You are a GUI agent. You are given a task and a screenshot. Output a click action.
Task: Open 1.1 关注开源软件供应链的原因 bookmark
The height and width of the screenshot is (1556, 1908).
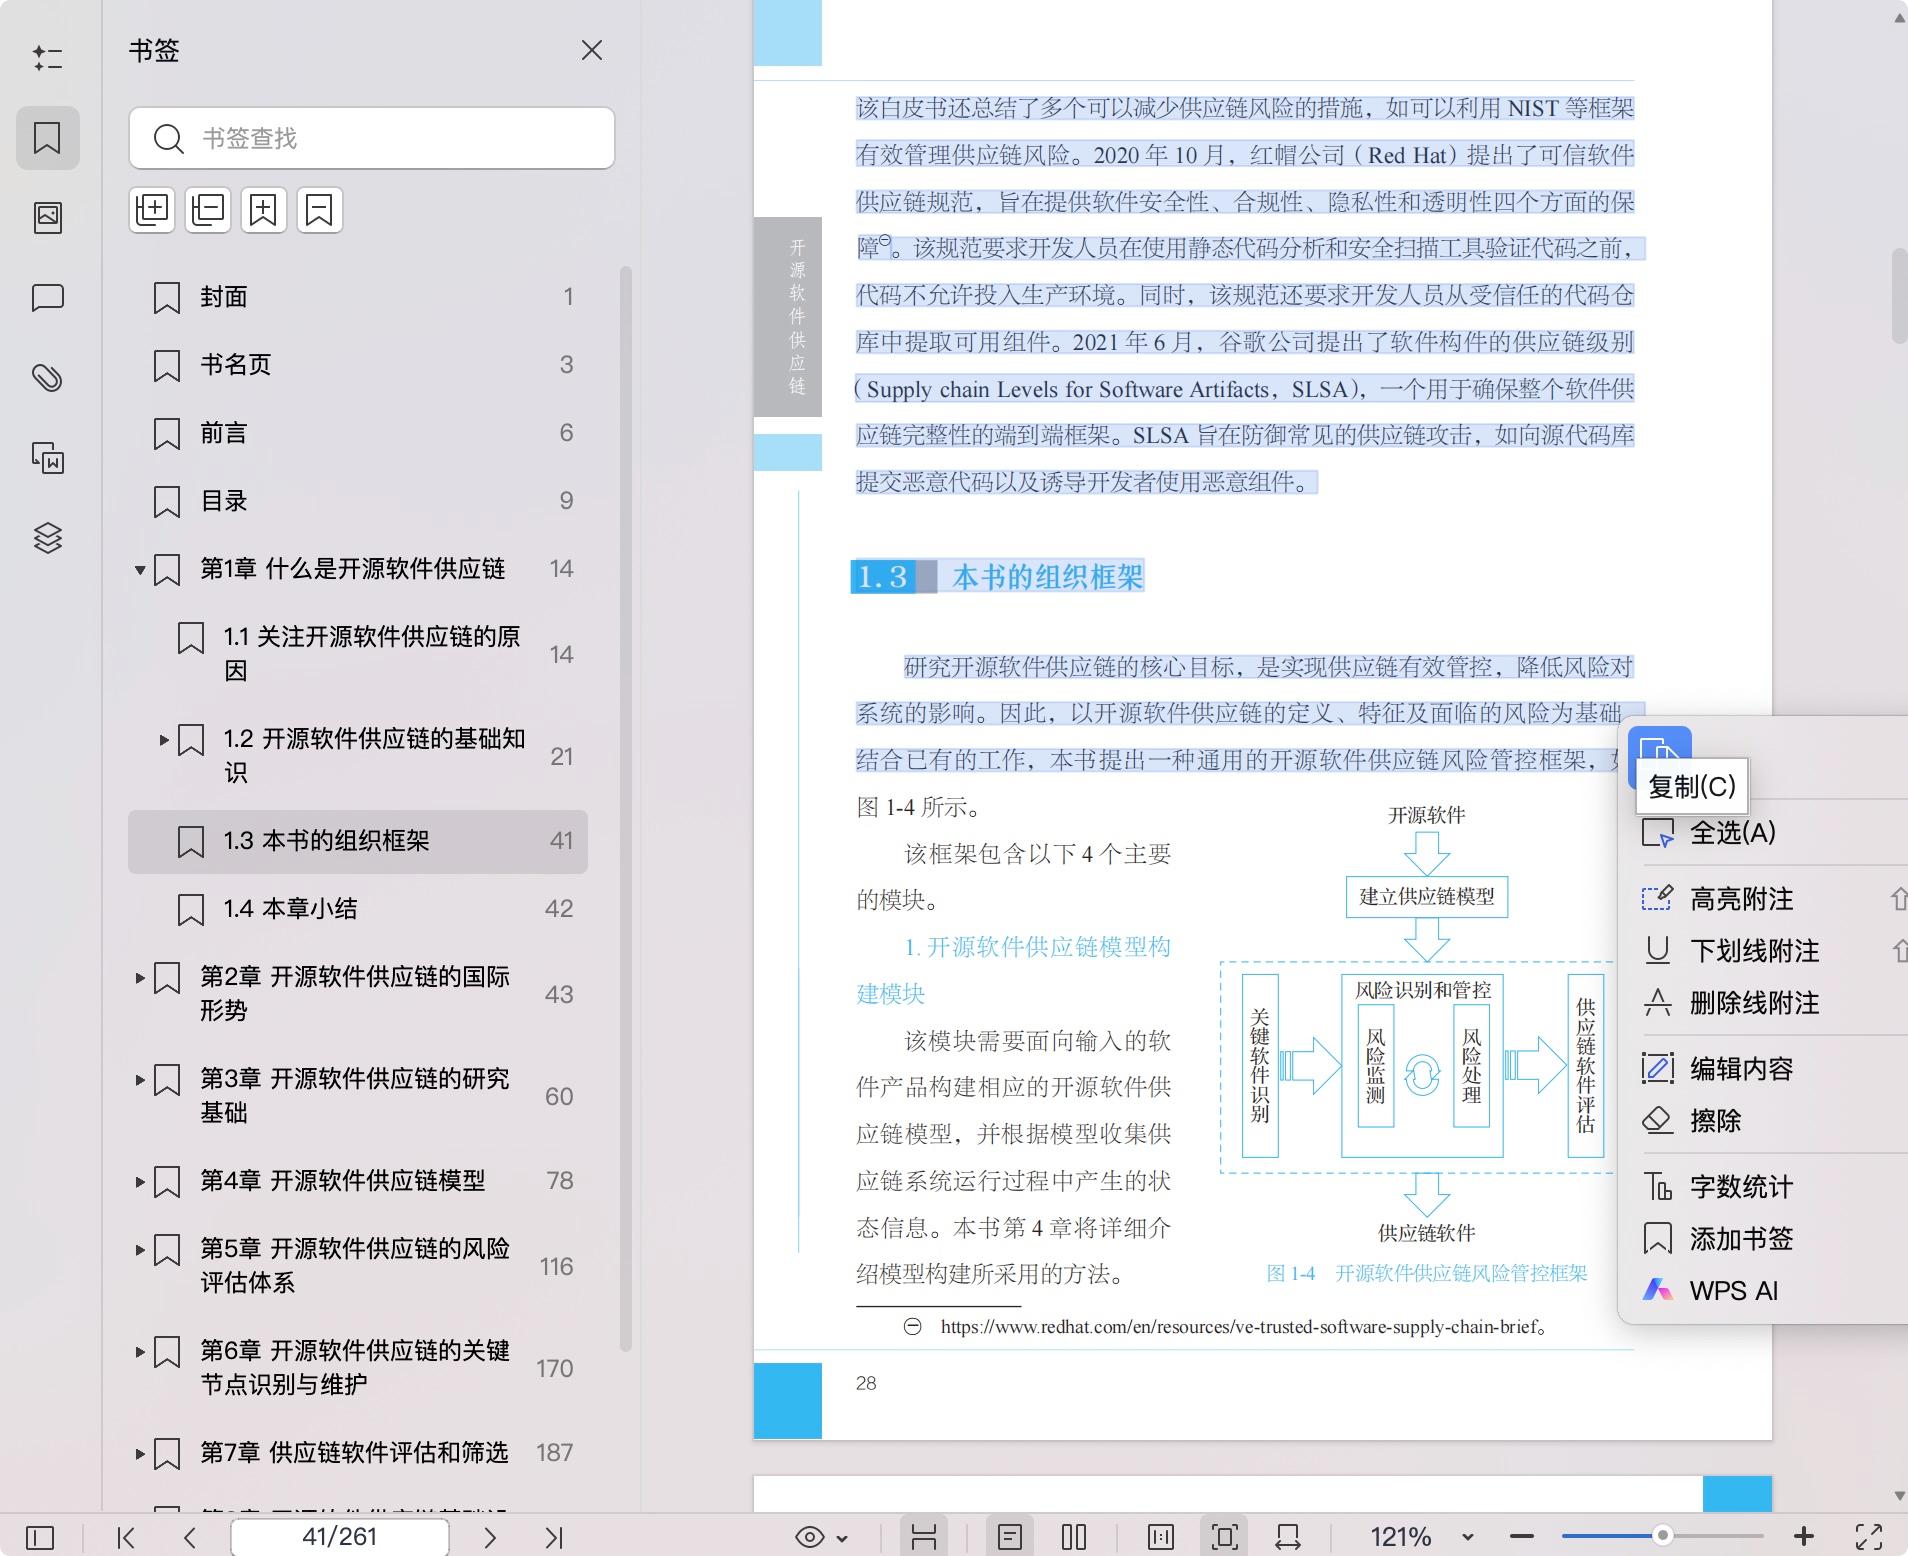click(358, 654)
